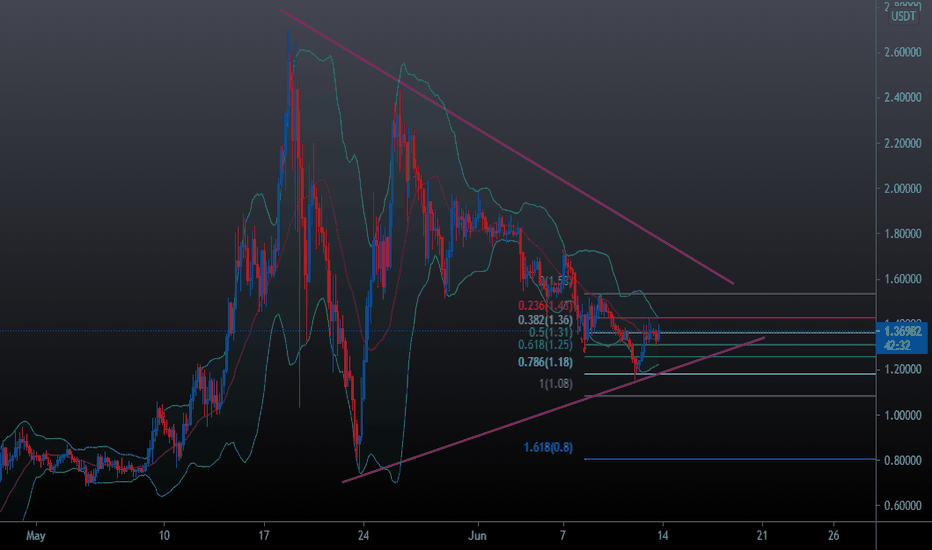This screenshot has width=932, height=550.
Task: Click the May date label
Action: pos(36,536)
